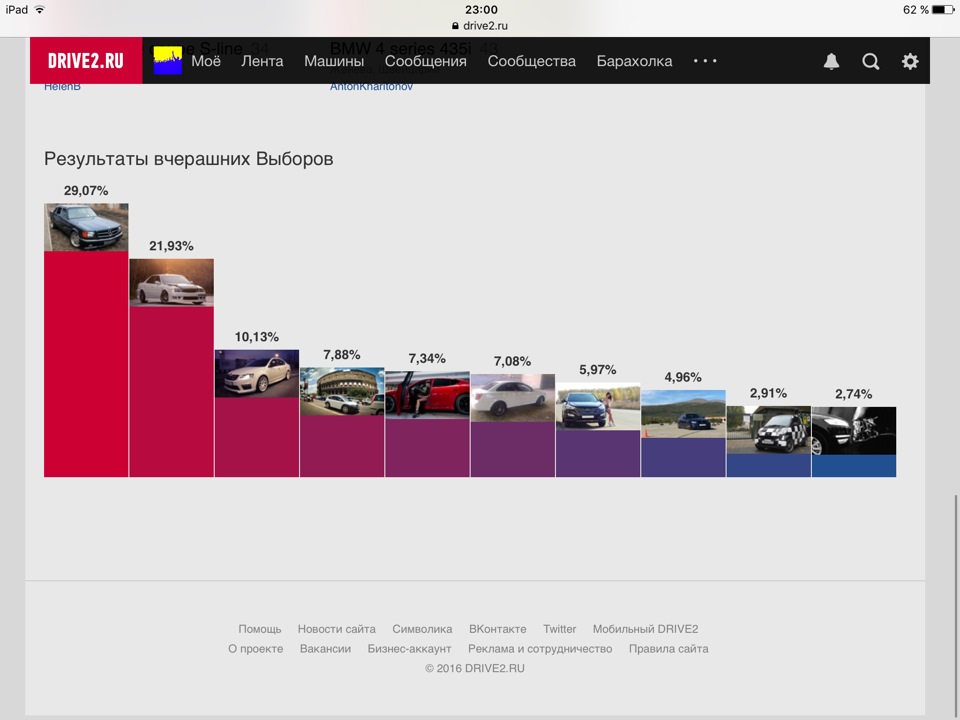This screenshot has height=720, width=960.
Task: Open the 7,88% Colosseum car photo
Action: pos(342,391)
